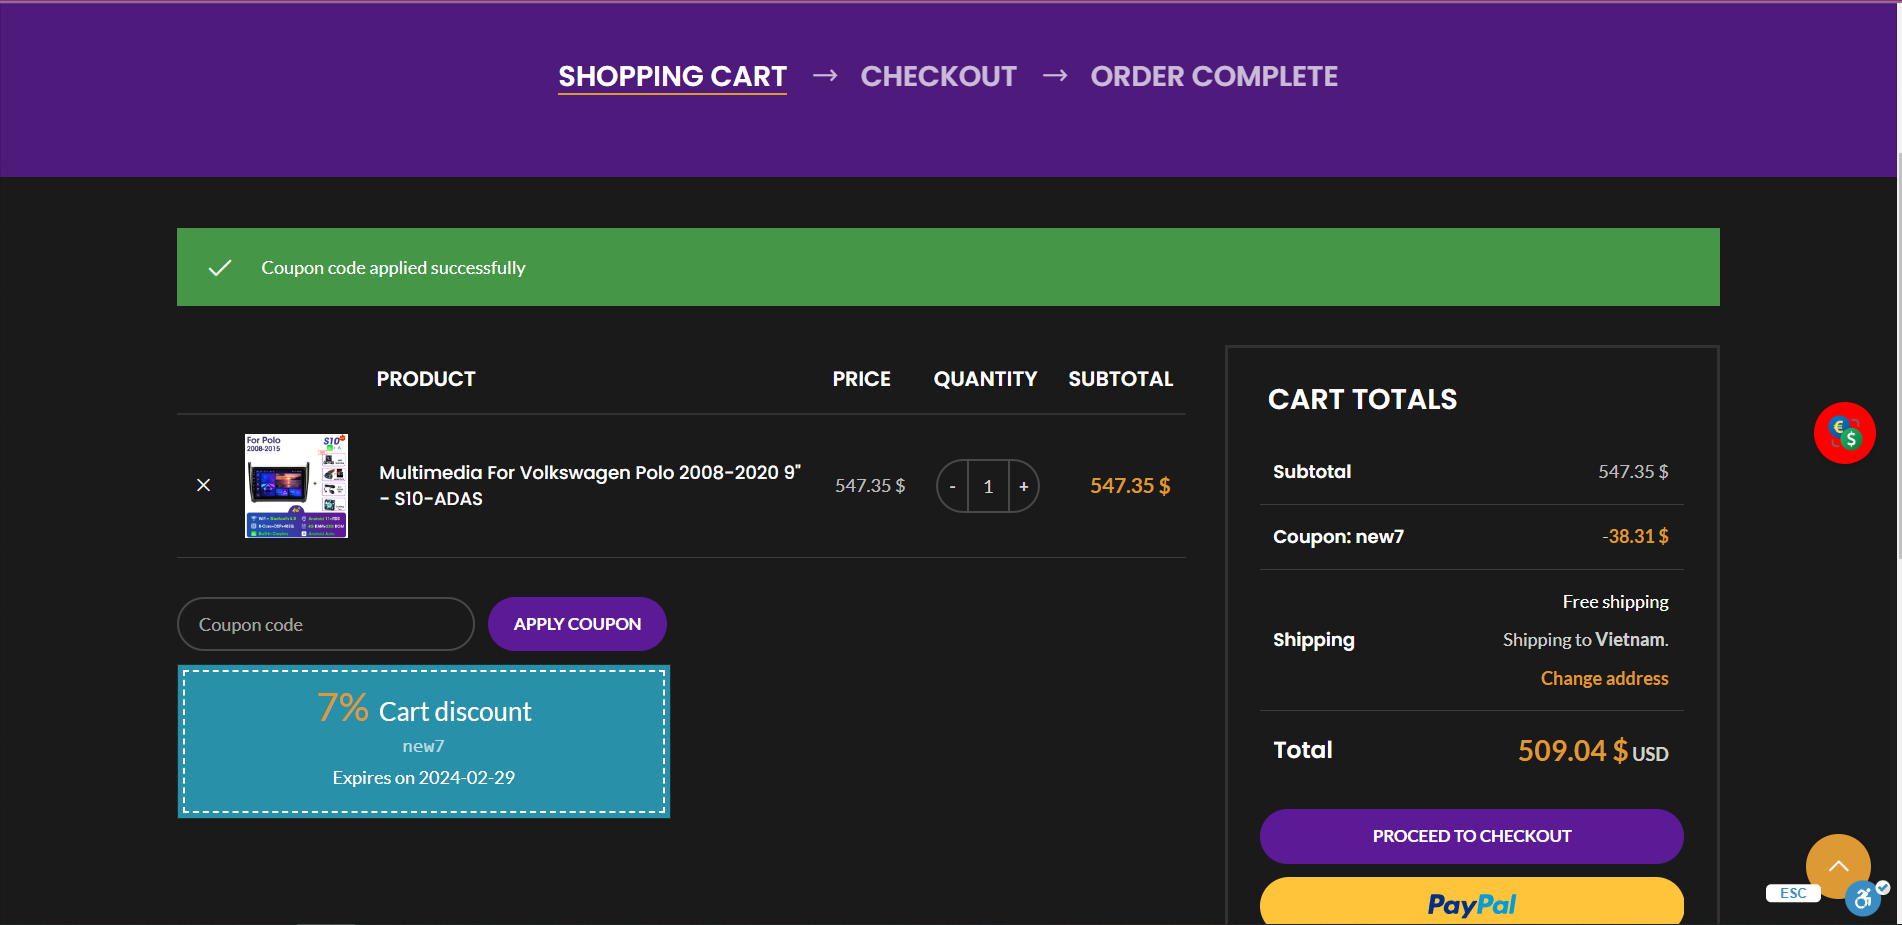Click the 'Coupon: new7' label
1902x925 pixels.
click(1338, 537)
